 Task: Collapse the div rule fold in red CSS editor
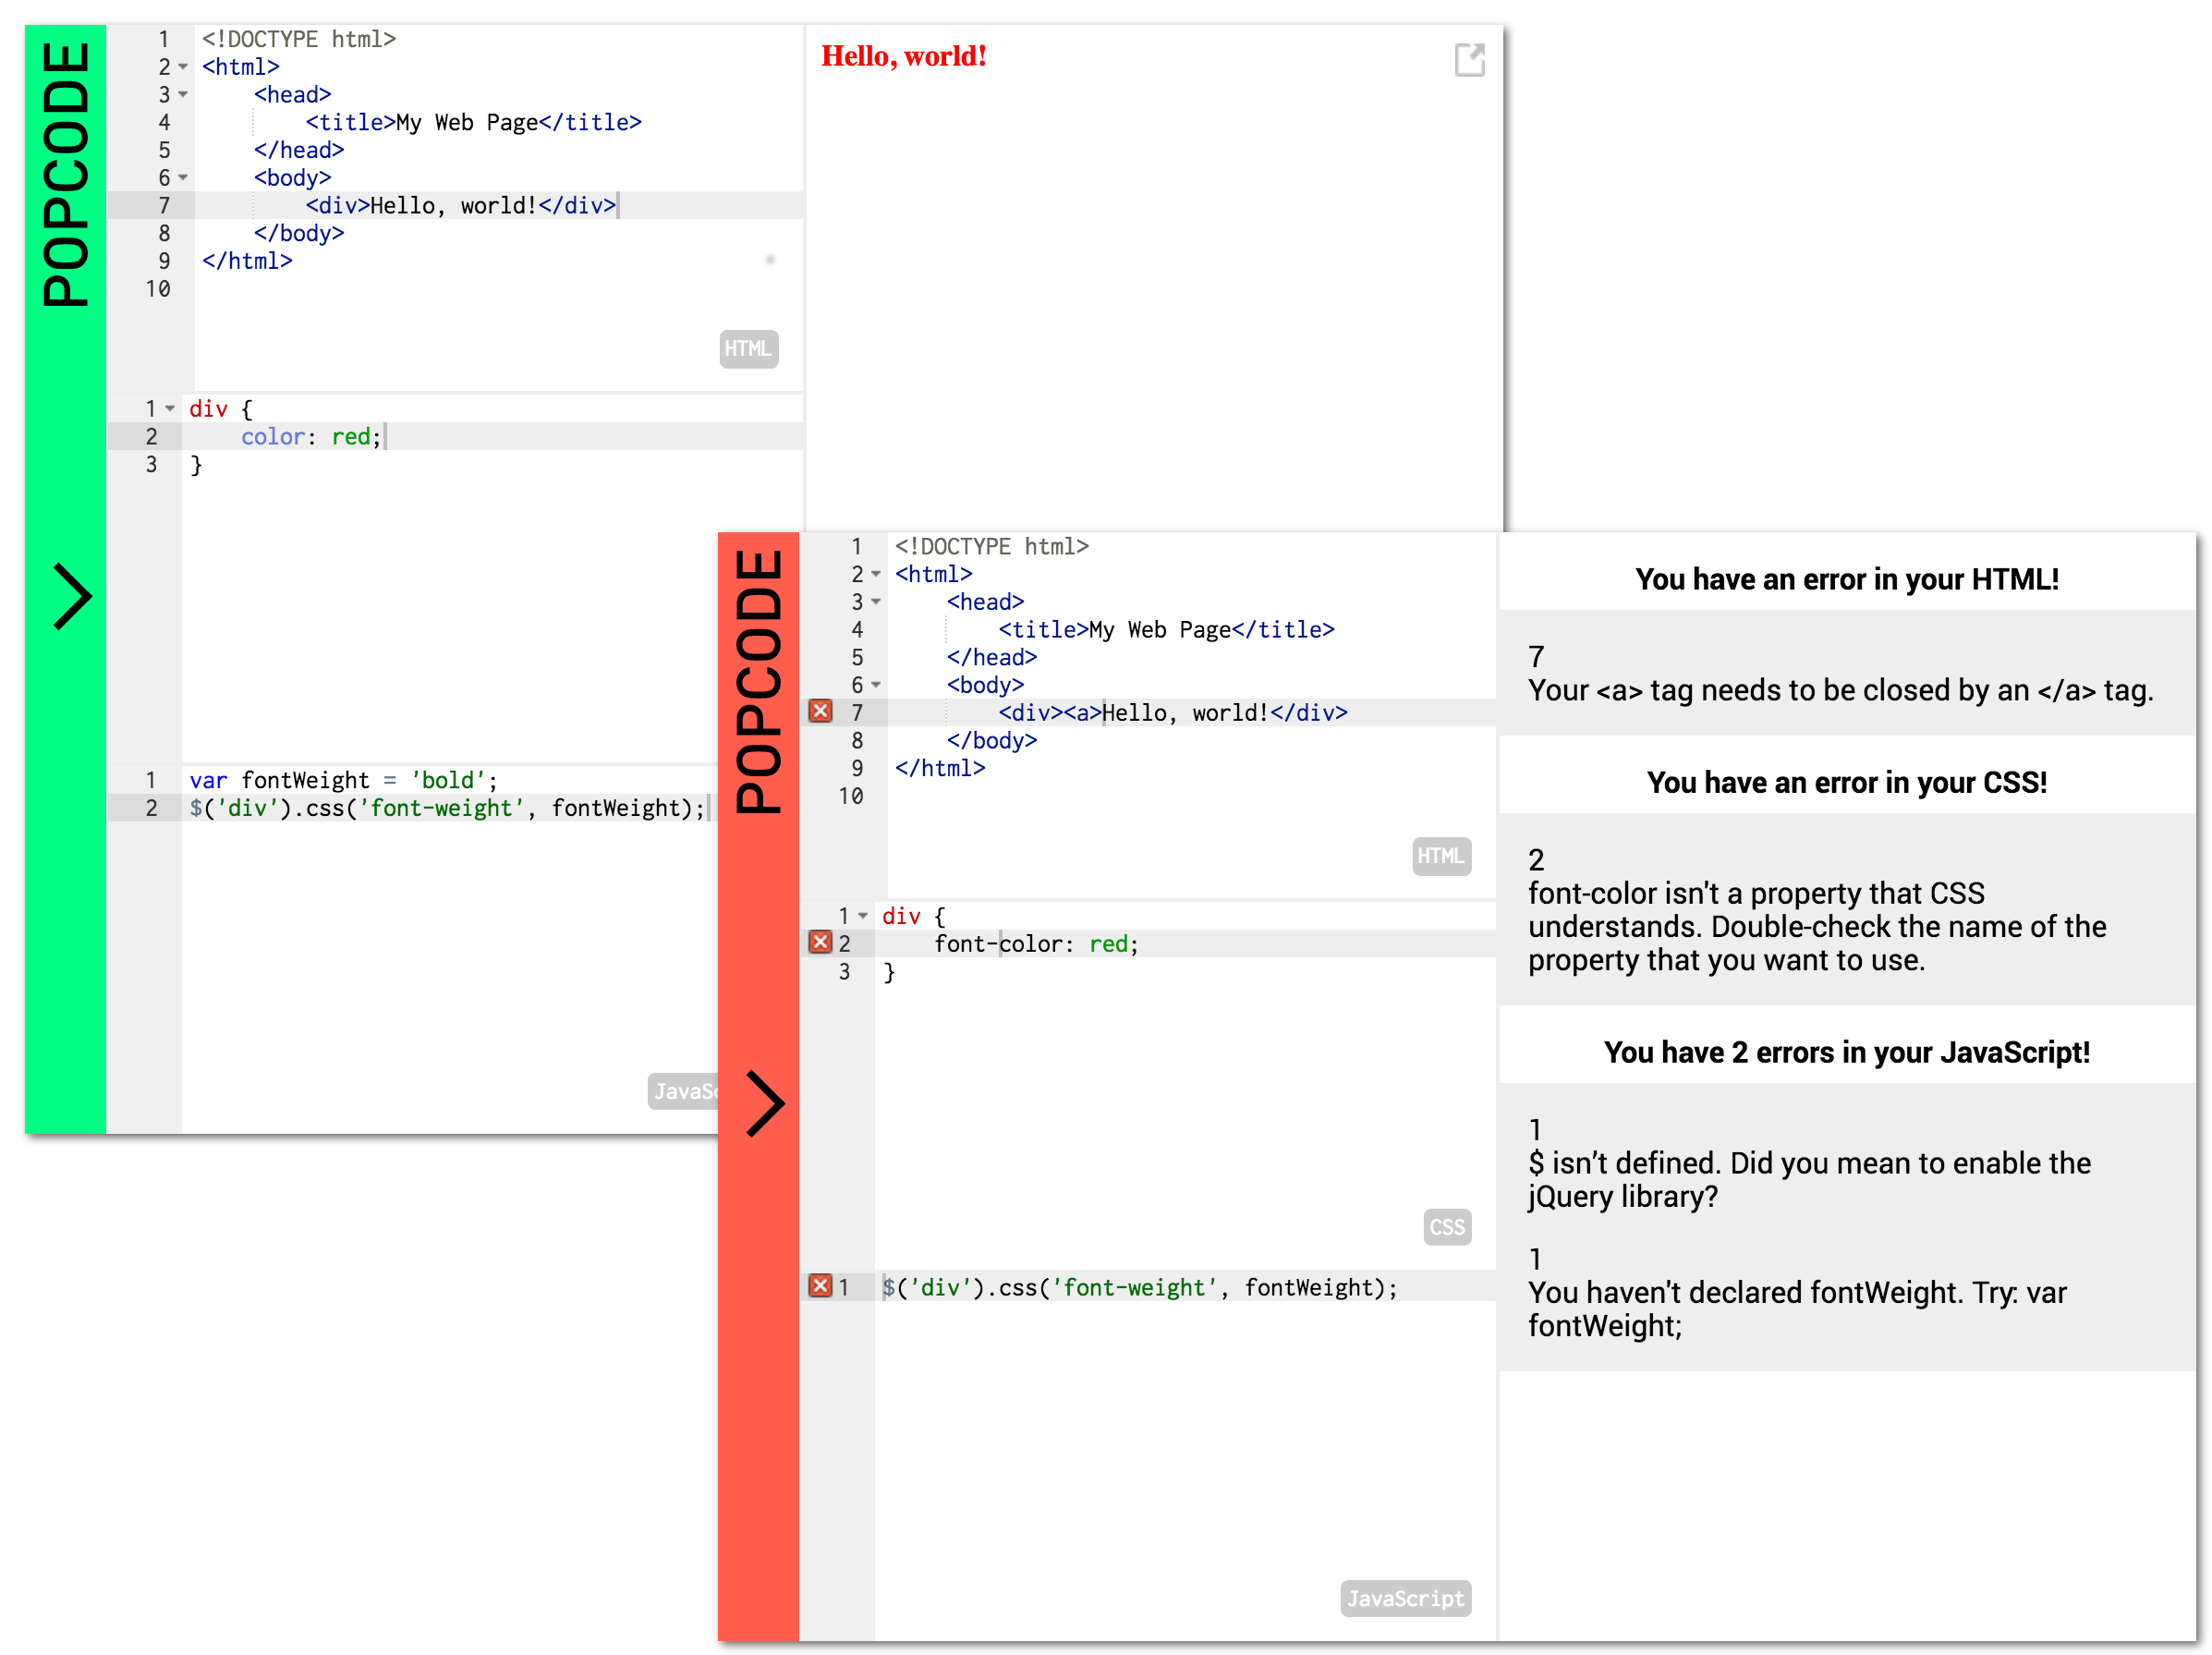click(x=863, y=916)
